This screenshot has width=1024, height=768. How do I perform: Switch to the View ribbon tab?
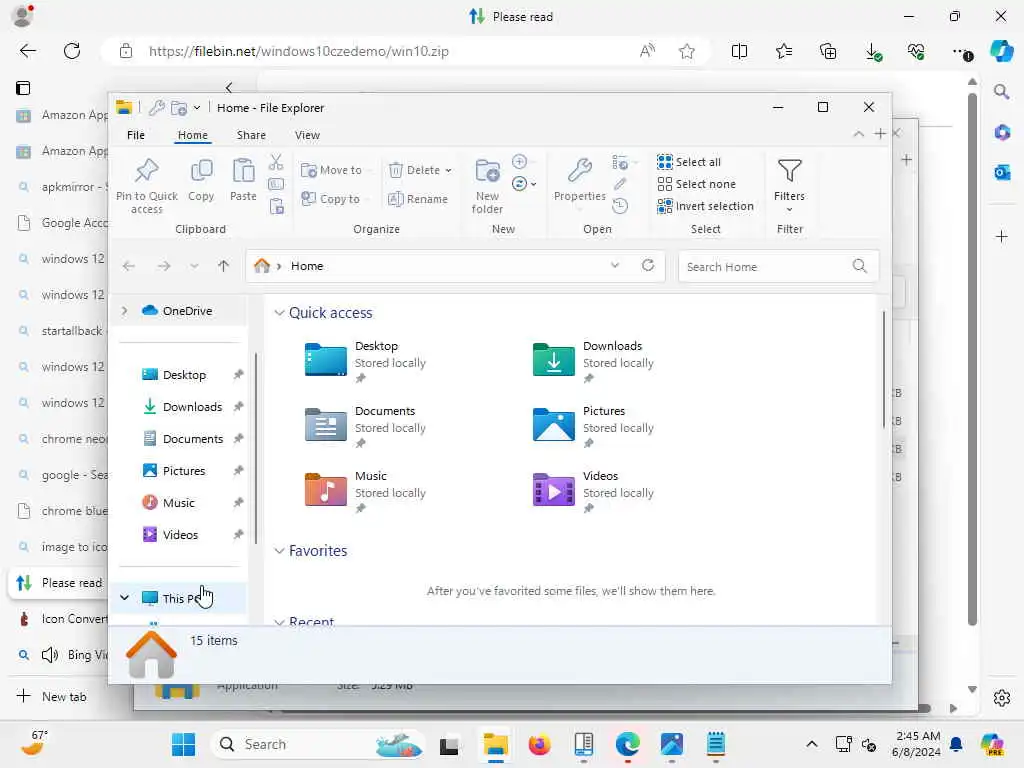(x=307, y=135)
